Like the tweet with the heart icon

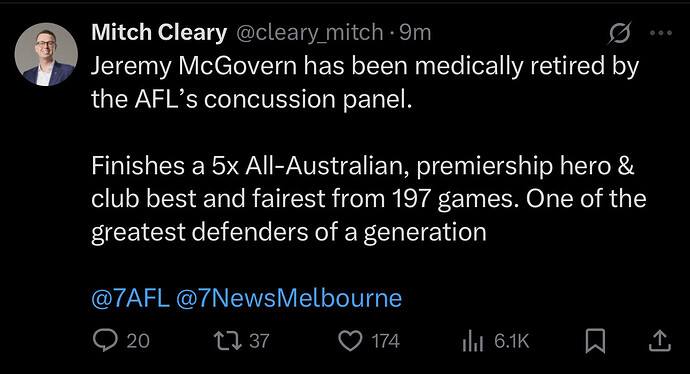[x=350, y=341]
